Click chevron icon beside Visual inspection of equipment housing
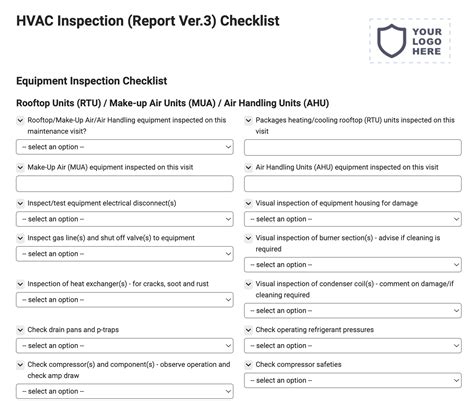Image resolution: width=474 pixels, height=401 pixels. point(248,203)
